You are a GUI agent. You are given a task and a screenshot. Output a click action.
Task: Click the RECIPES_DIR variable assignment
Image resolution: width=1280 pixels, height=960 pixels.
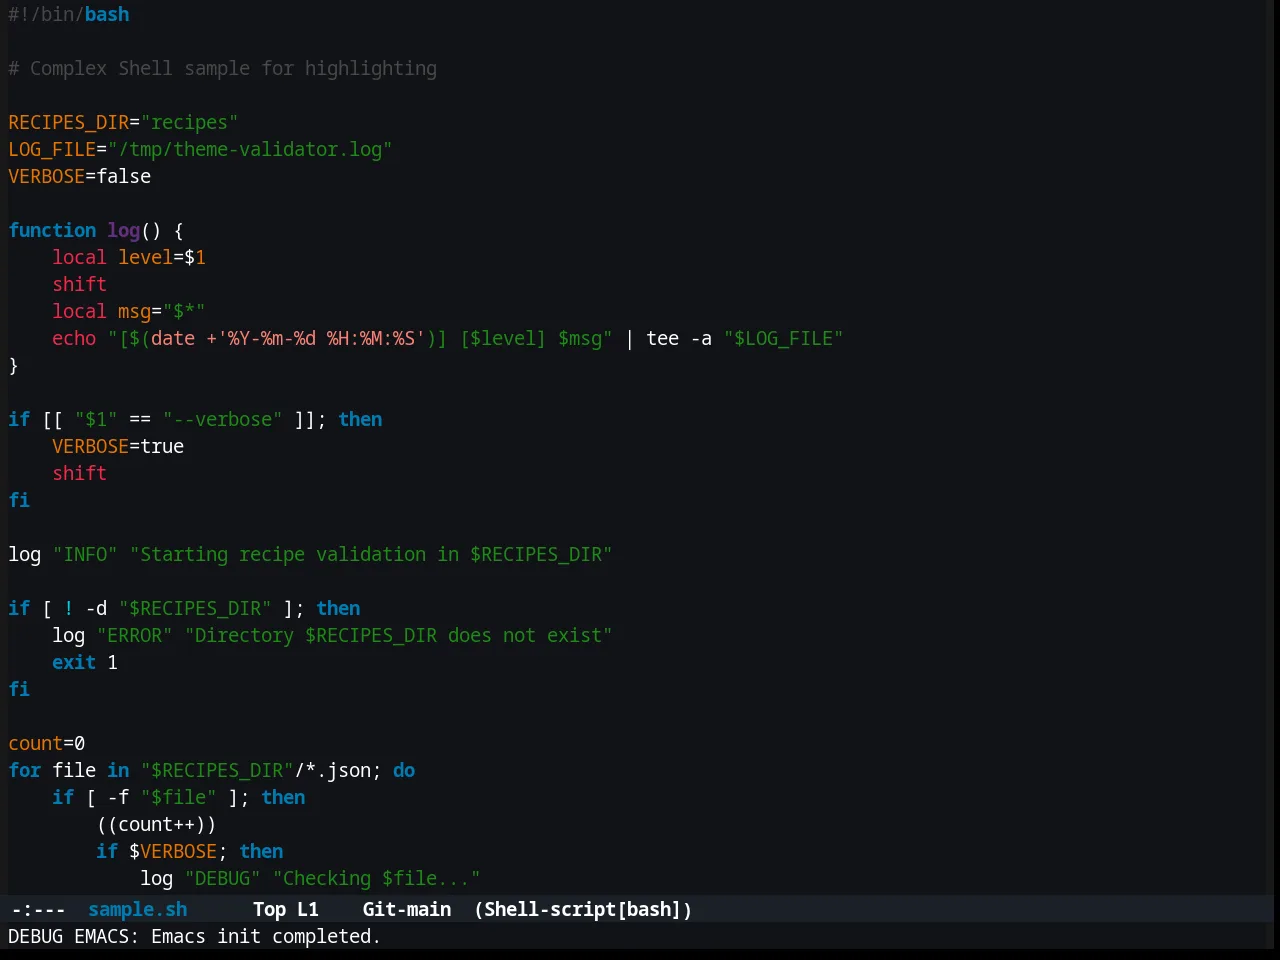tap(123, 122)
